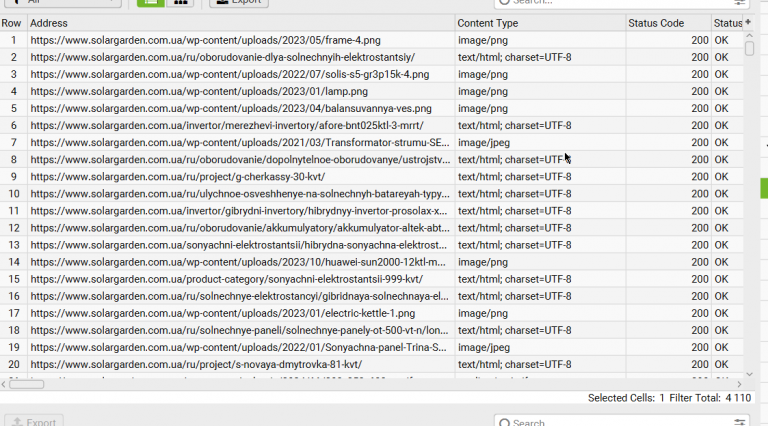
Task: Click image/png content type in row 1
Action: tap(482, 40)
